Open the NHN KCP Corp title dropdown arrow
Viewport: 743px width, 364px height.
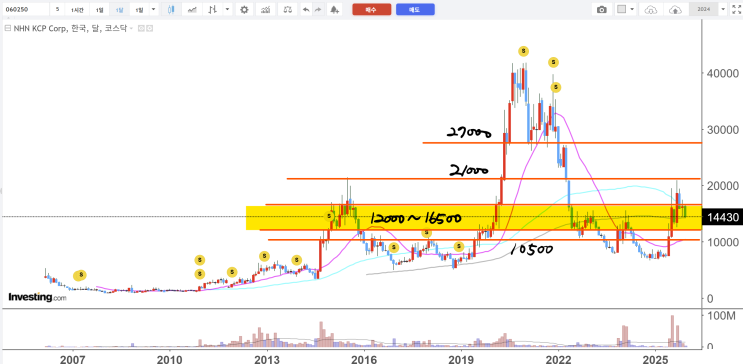pyautogui.click(x=131, y=29)
